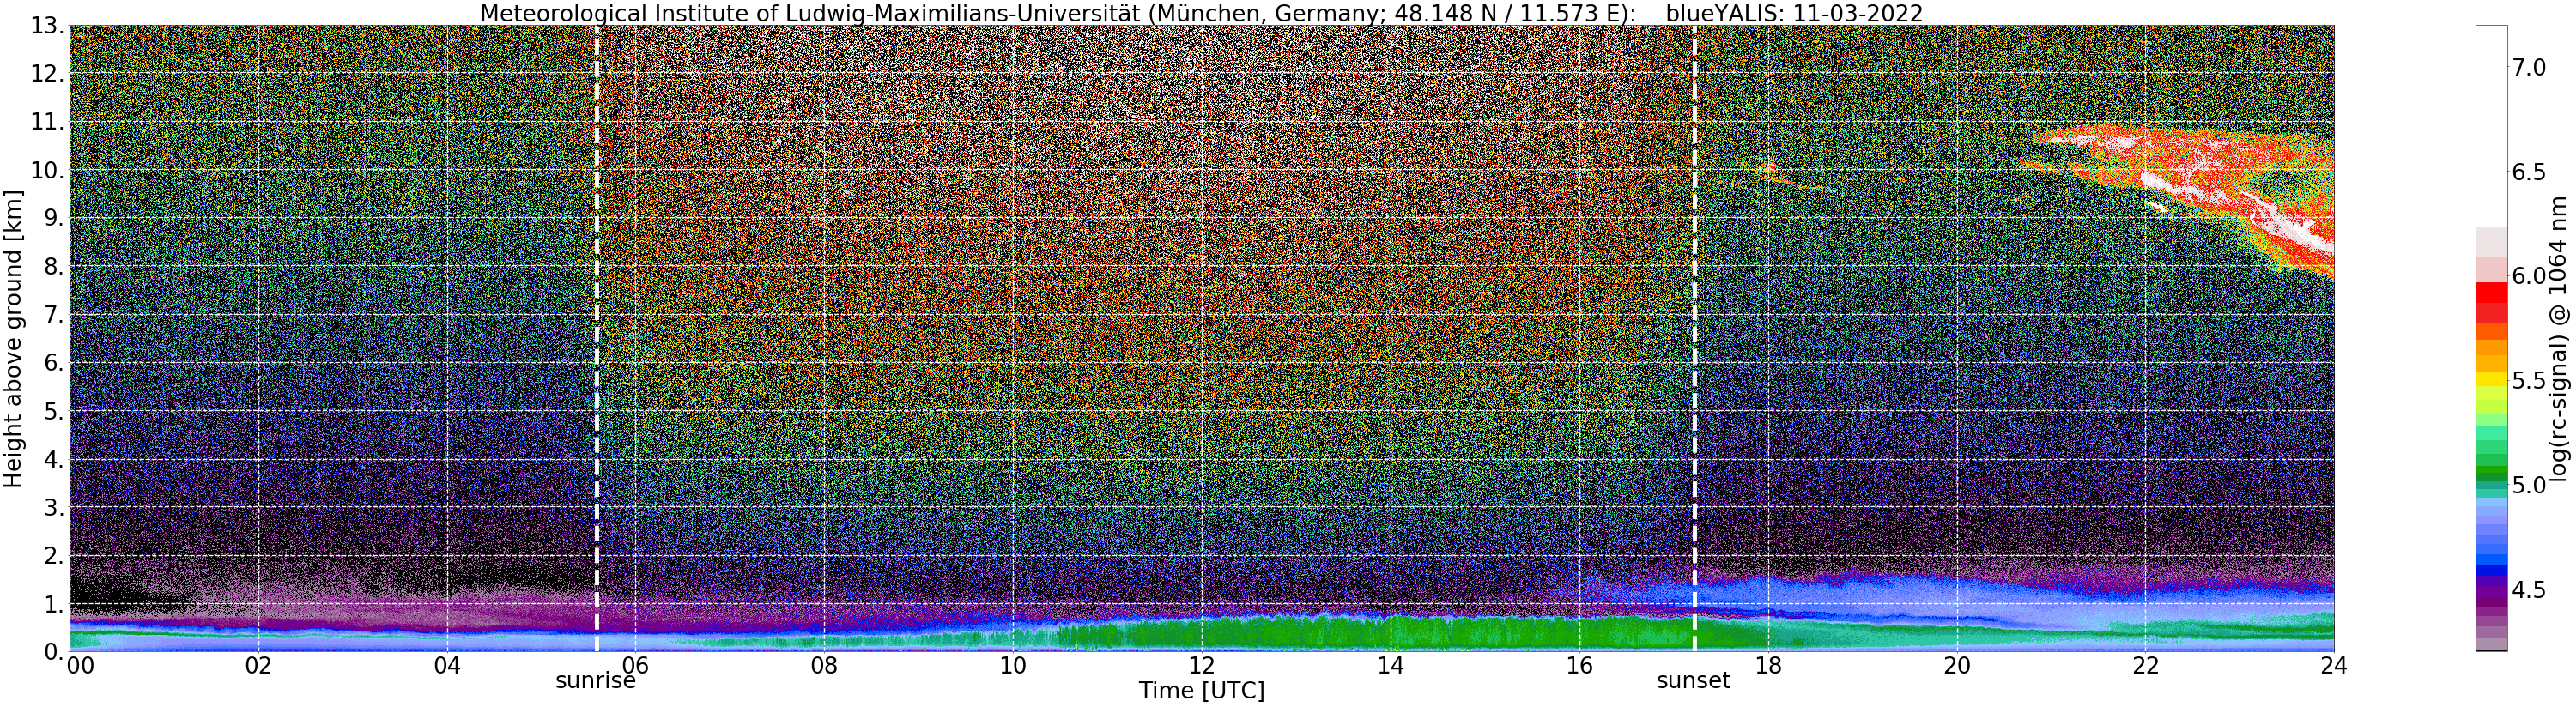Screen dimensions: 2576x707
Task: Click the colorbar '5.5' tick label
Action: [x=2529, y=381]
